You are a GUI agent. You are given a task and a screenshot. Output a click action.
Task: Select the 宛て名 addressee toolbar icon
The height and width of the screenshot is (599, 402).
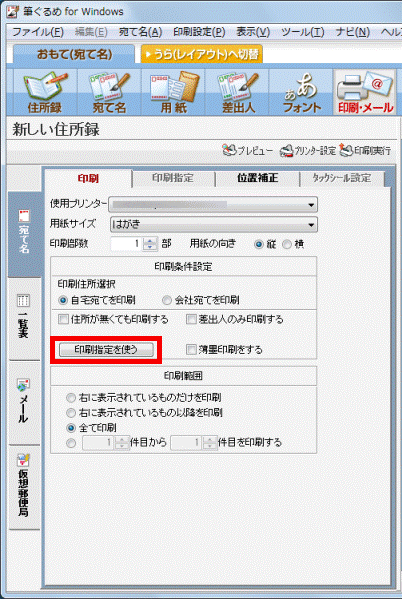point(109,92)
